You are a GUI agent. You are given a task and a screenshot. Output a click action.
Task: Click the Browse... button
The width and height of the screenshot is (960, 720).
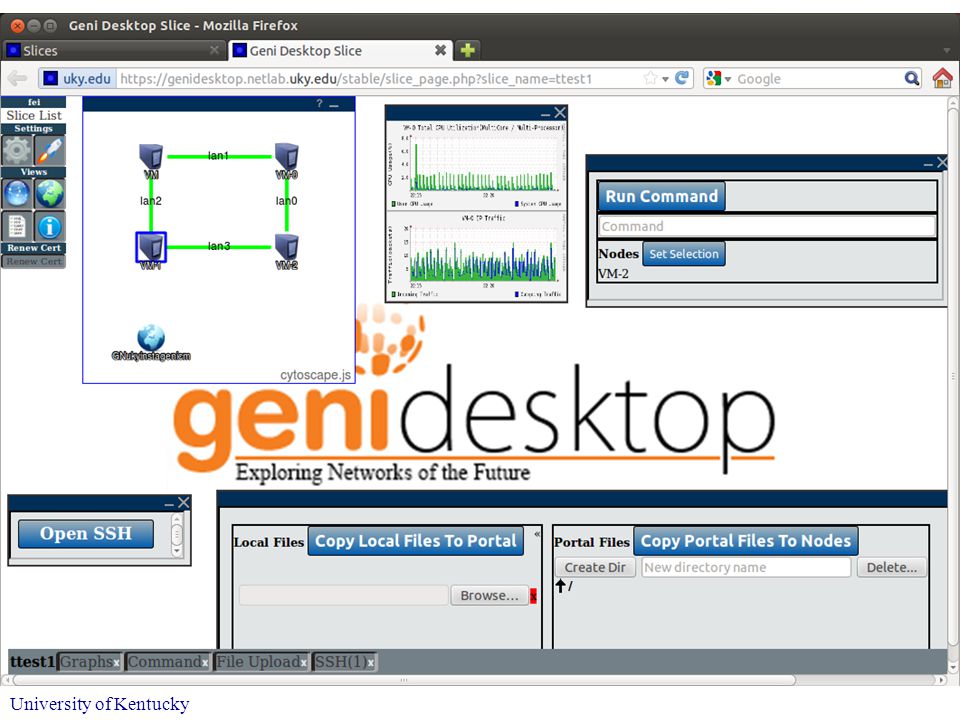[489, 596]
